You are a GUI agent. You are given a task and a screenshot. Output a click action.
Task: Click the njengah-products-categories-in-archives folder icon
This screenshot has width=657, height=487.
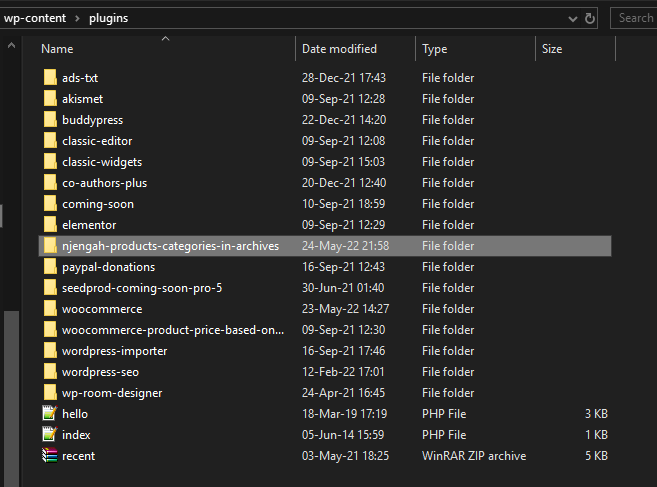(50, 246)
